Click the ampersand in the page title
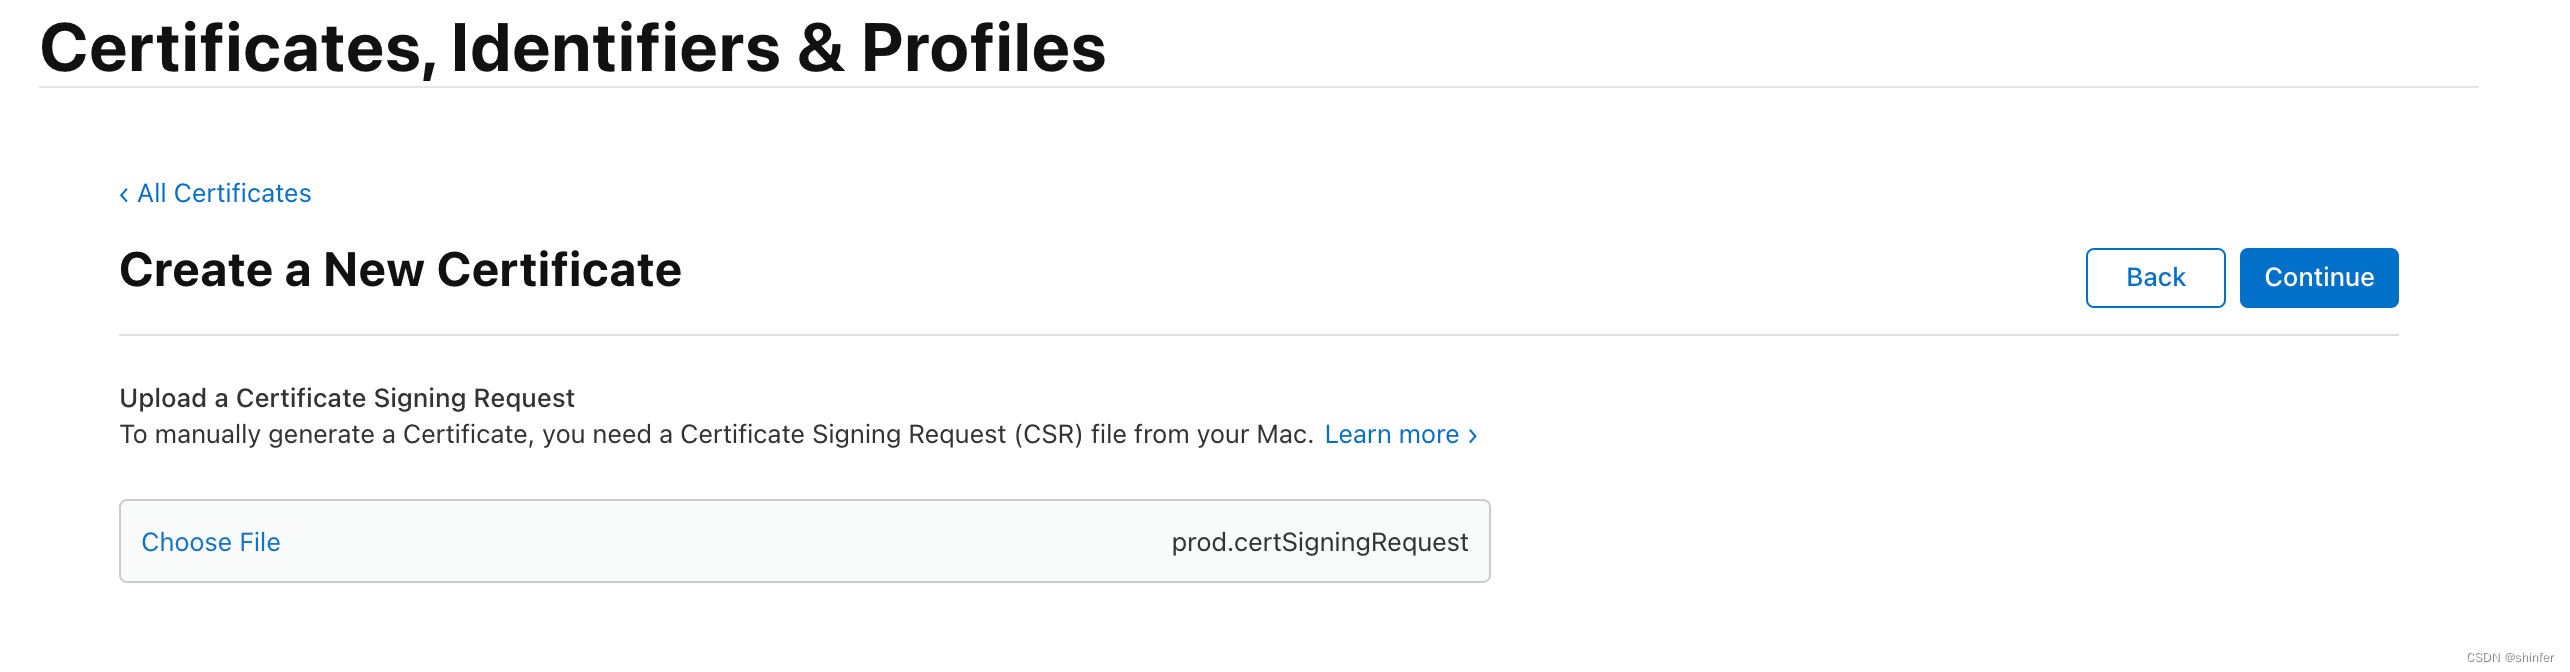This screenshot has height=672, width=2570. 820,48
